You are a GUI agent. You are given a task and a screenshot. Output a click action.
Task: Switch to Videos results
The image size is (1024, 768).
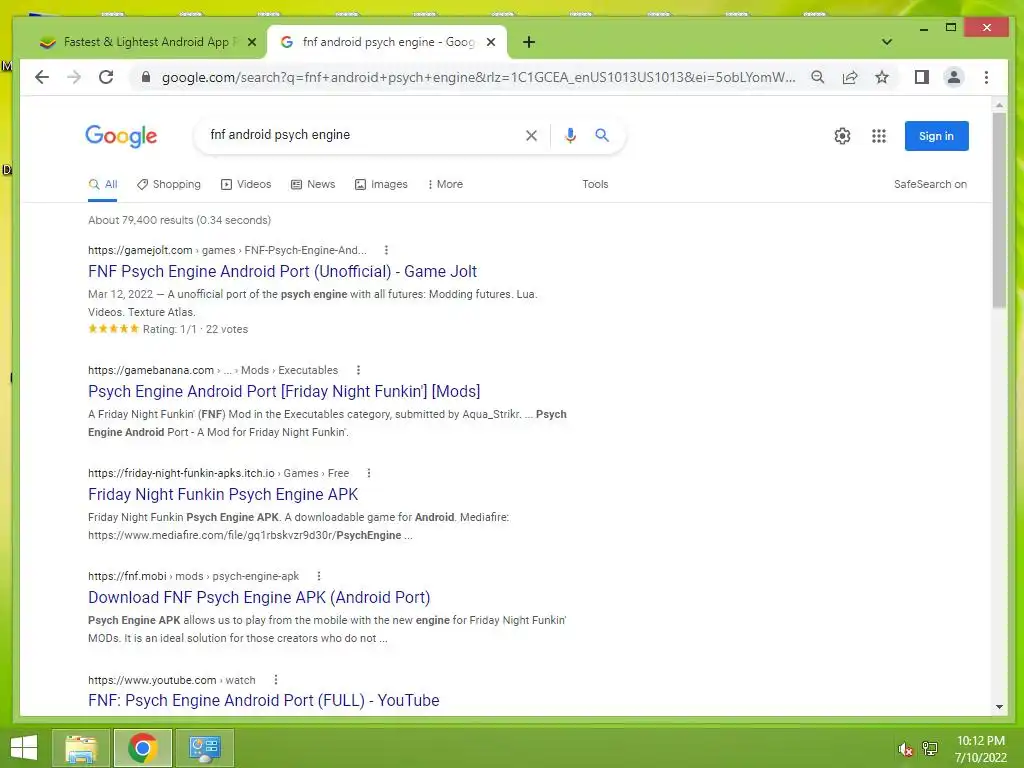[246, 184]
